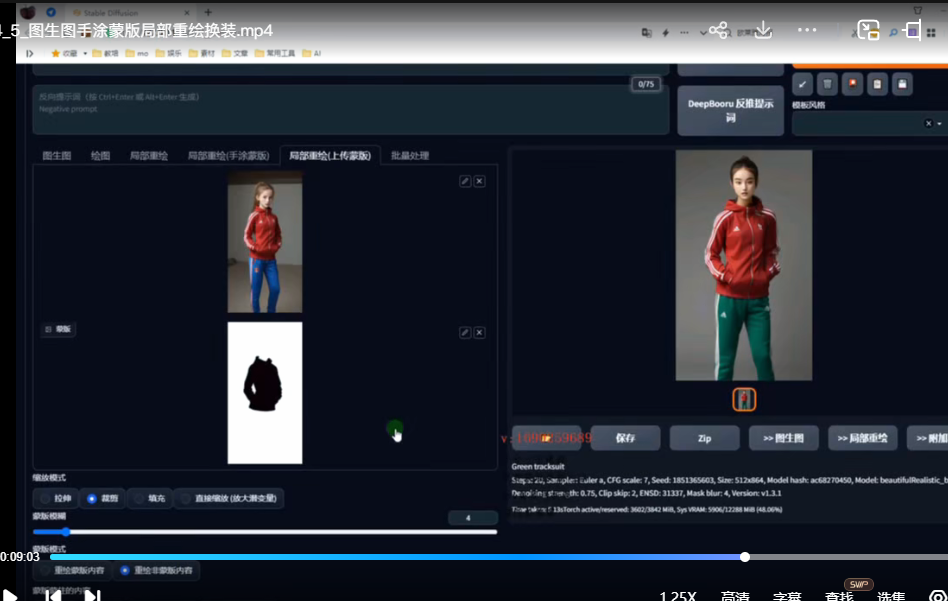
Task: Switch to 局部重绘(手涂蒙版) tab
Action: tap(229, 156)
